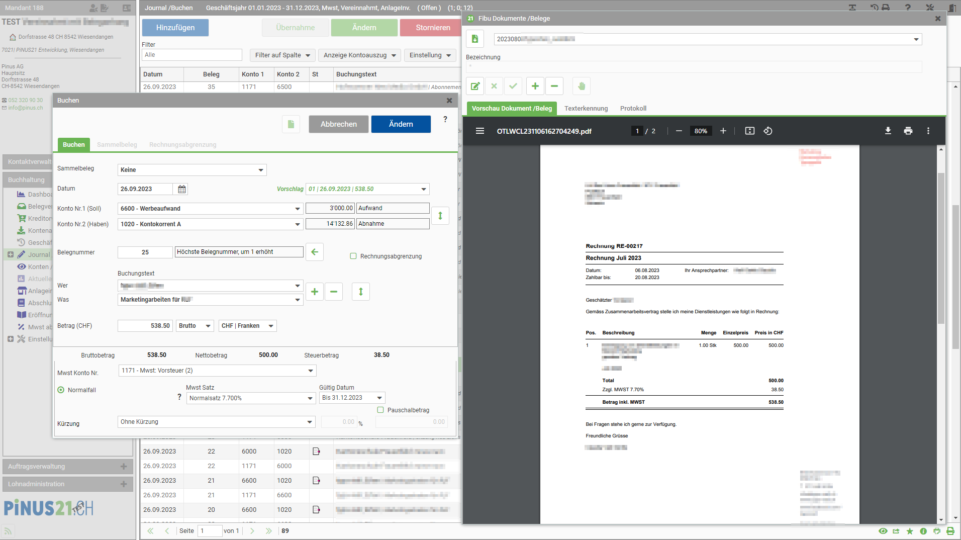Open the Protokoll tab

click(x=633, y=108)
